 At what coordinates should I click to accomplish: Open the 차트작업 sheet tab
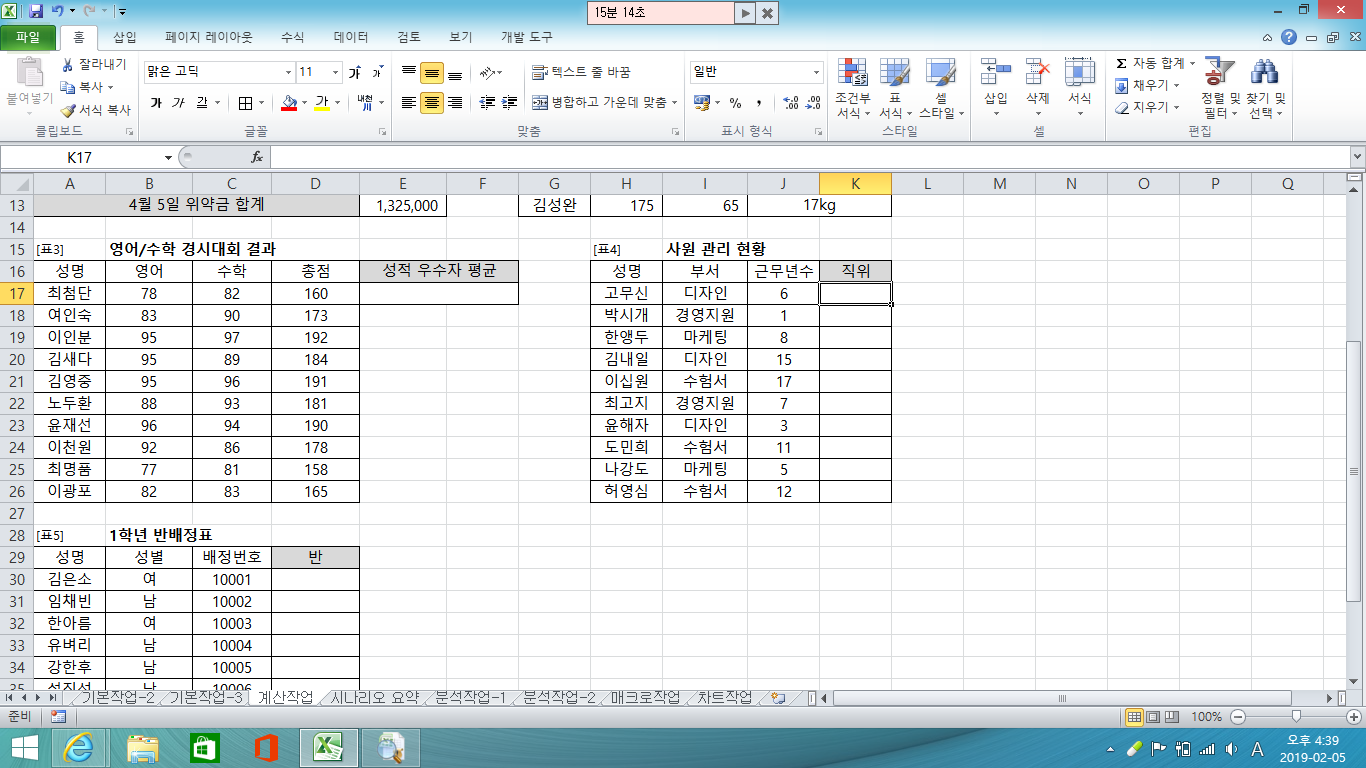click(725, 697)
